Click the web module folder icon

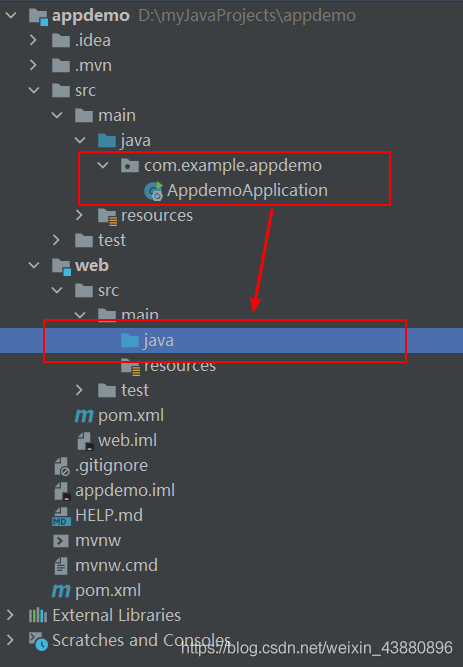coord(61,267)
